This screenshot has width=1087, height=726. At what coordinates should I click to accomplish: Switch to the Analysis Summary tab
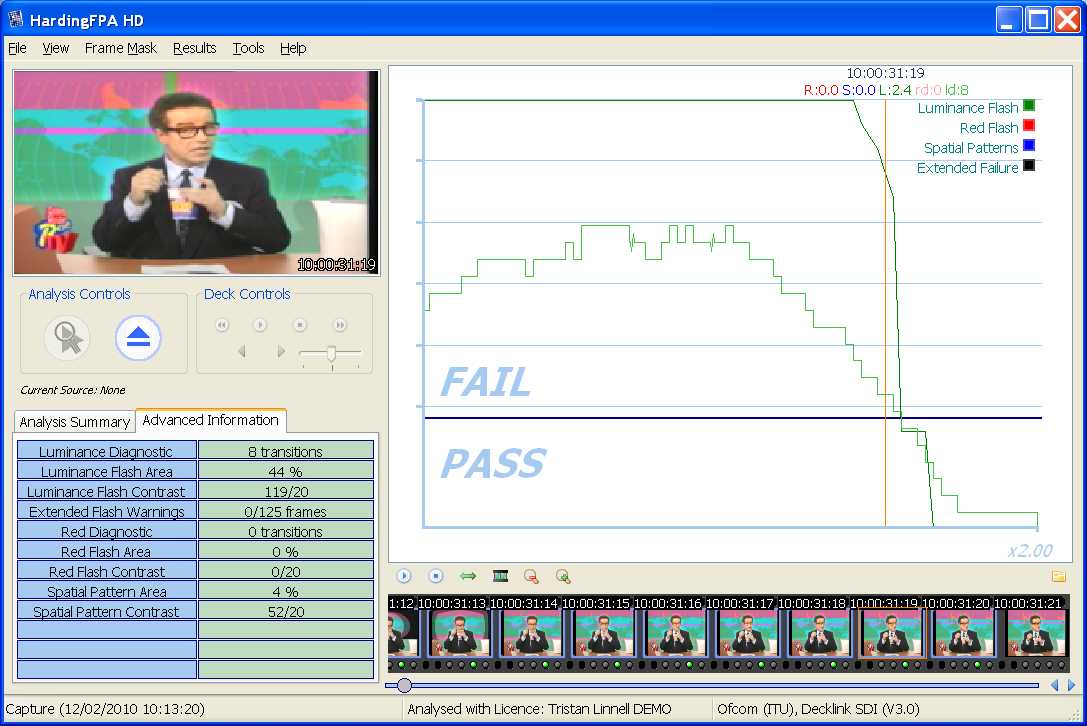click(74, 422)
